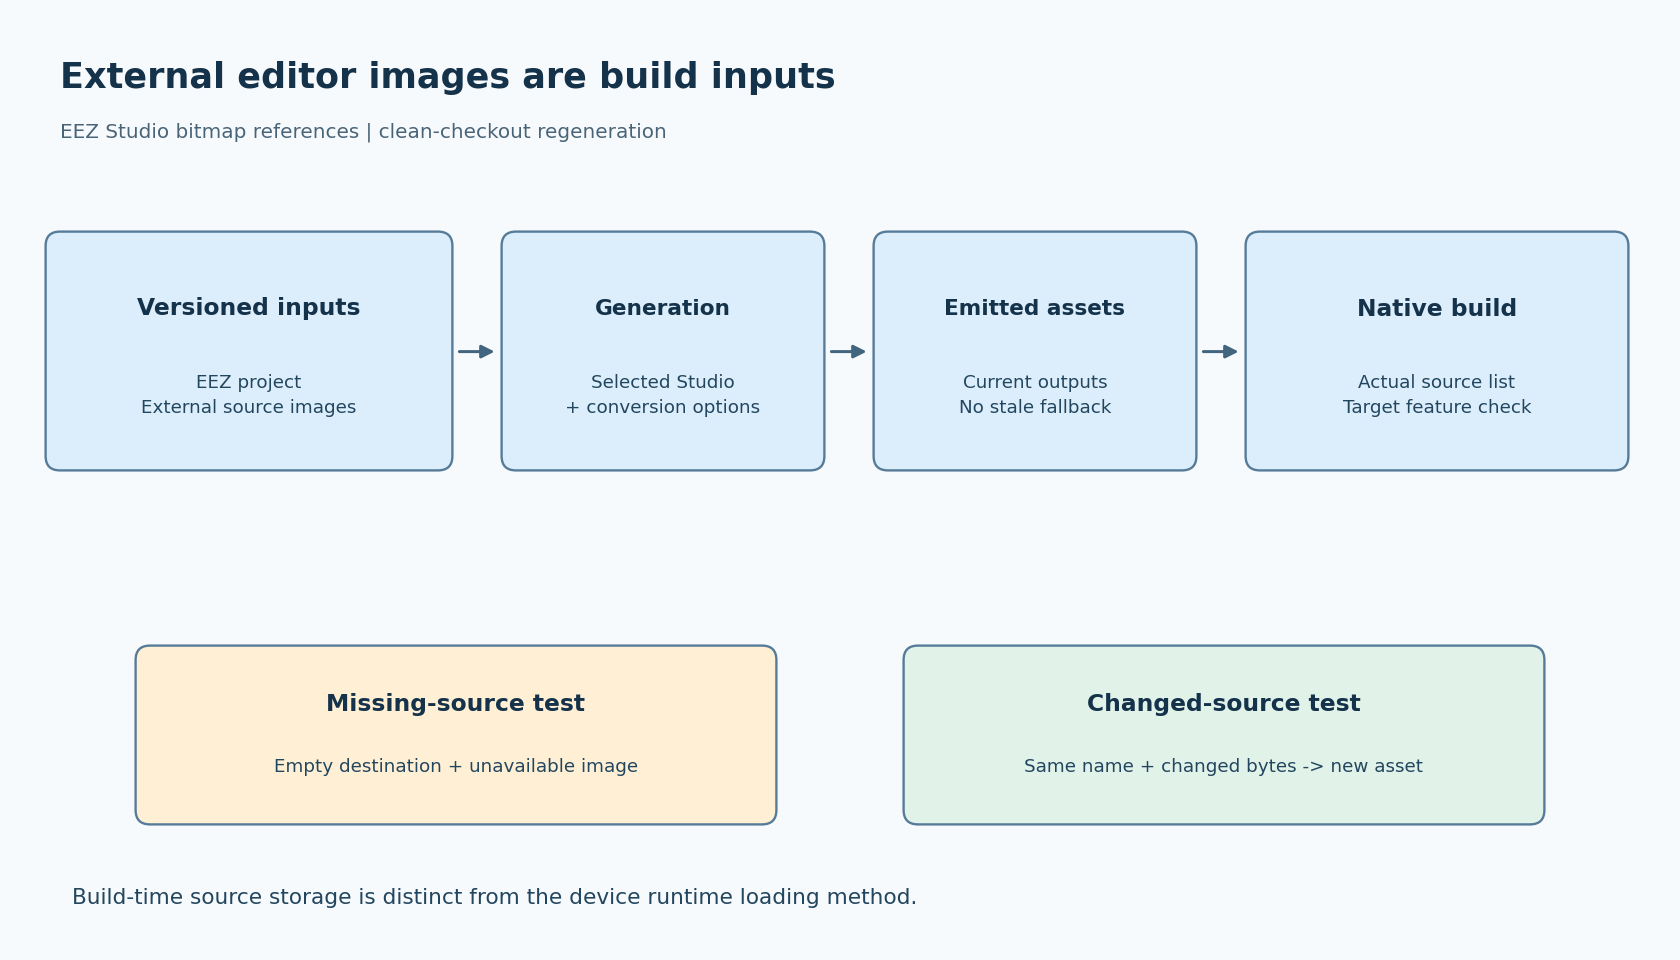Click the subtitle 'EEZ Studio bitmap references | clean-checkout regeneration'
Screen dimensions: 1680x960
(x=363, y=132)
